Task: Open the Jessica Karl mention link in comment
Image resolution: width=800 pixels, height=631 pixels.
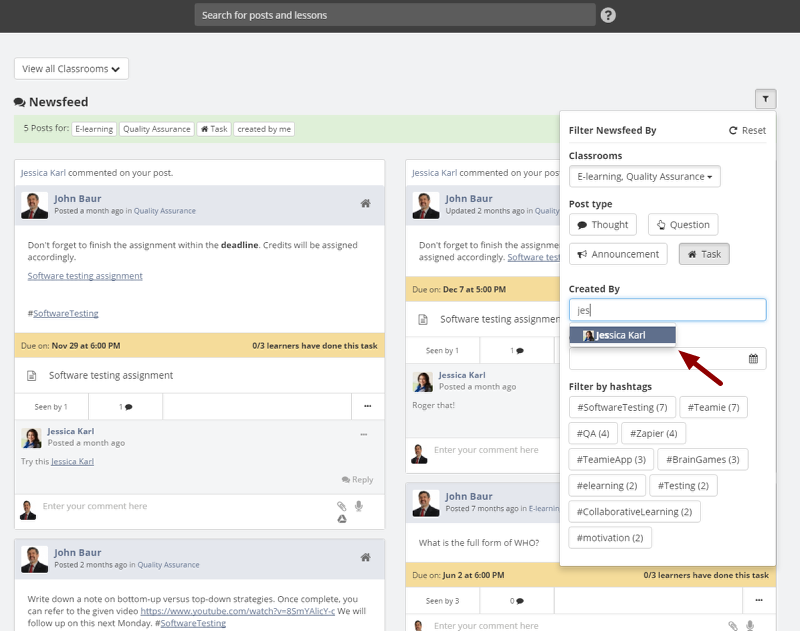Action: coord(72,462)
